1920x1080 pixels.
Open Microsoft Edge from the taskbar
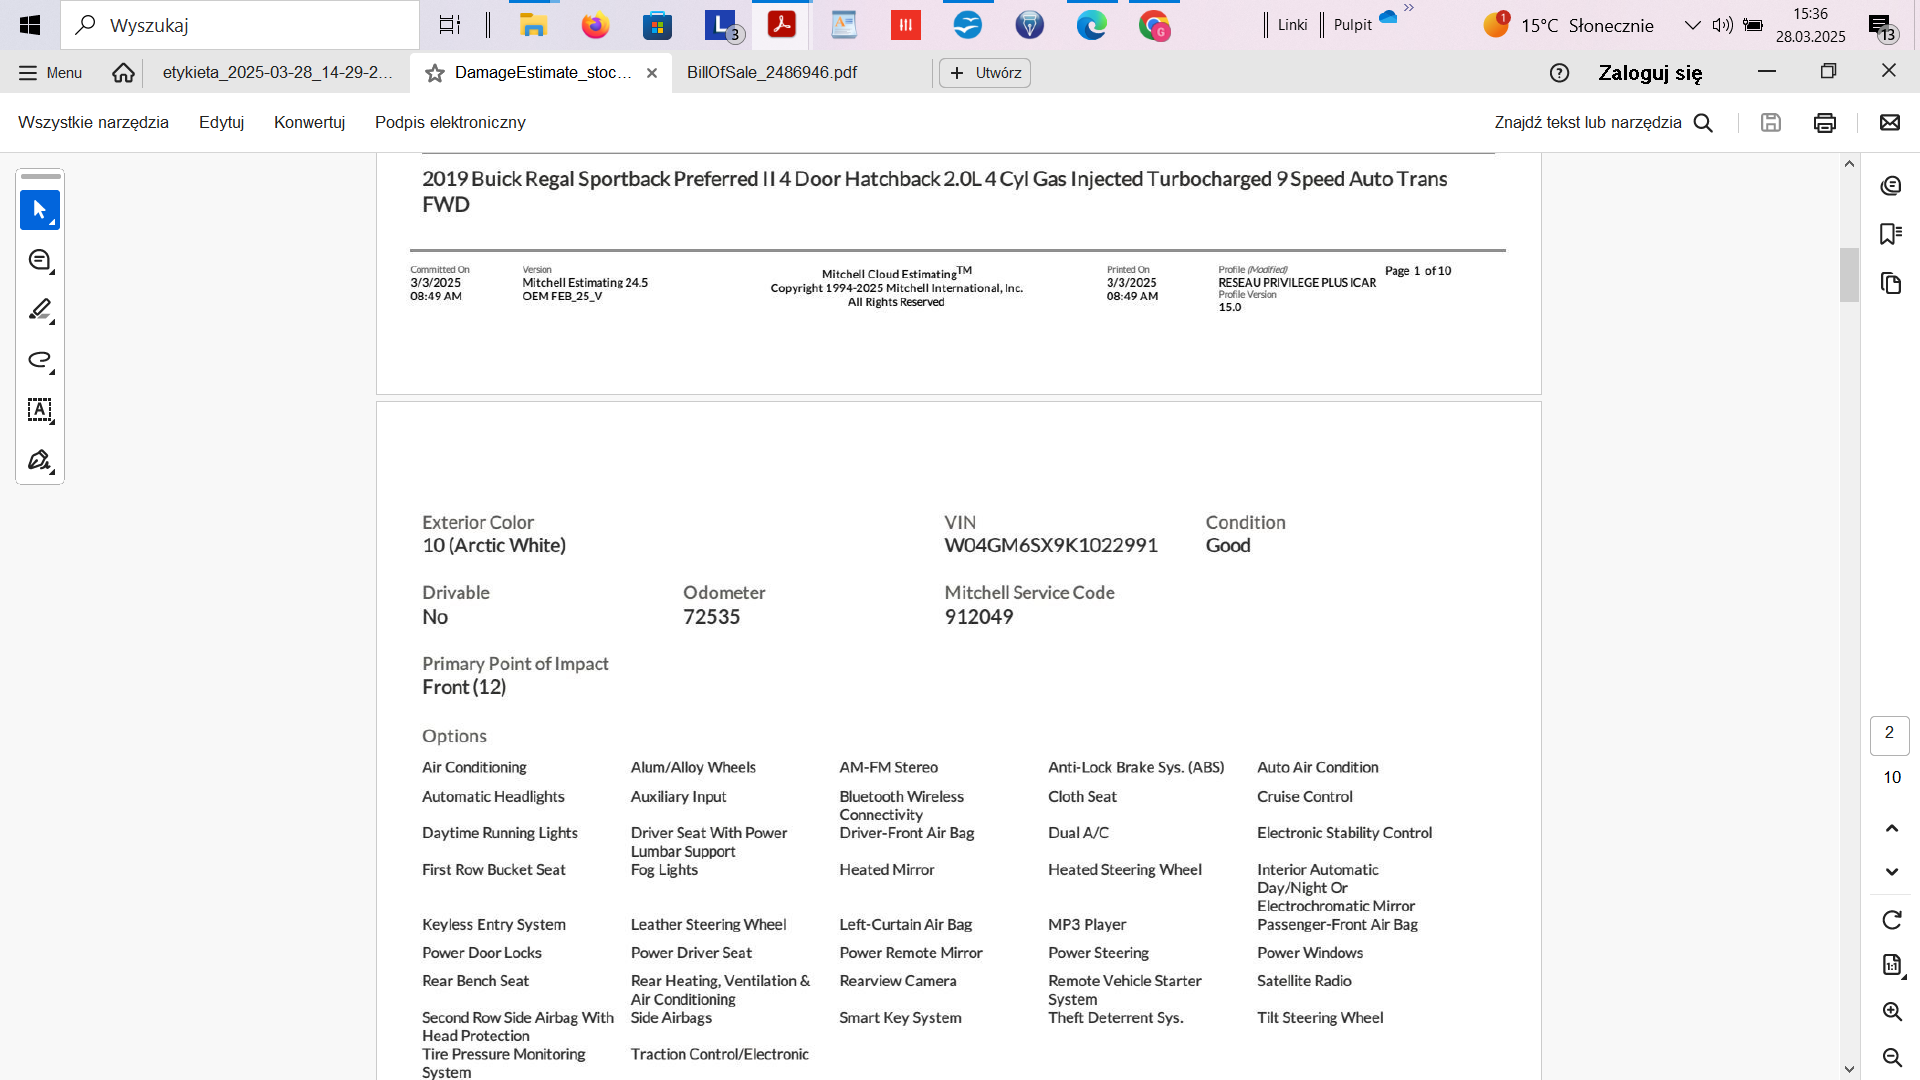pyautogui.click(x=1091, y=25)
